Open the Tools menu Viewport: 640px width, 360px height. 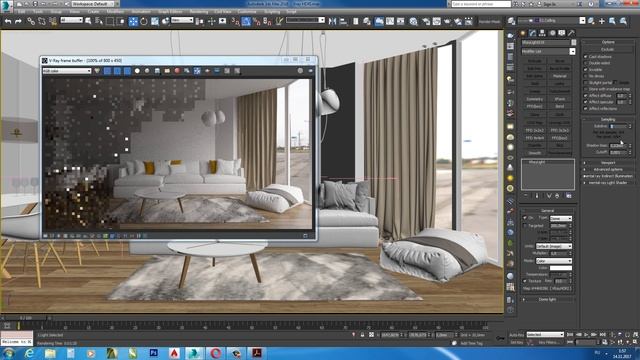point(38,12)
